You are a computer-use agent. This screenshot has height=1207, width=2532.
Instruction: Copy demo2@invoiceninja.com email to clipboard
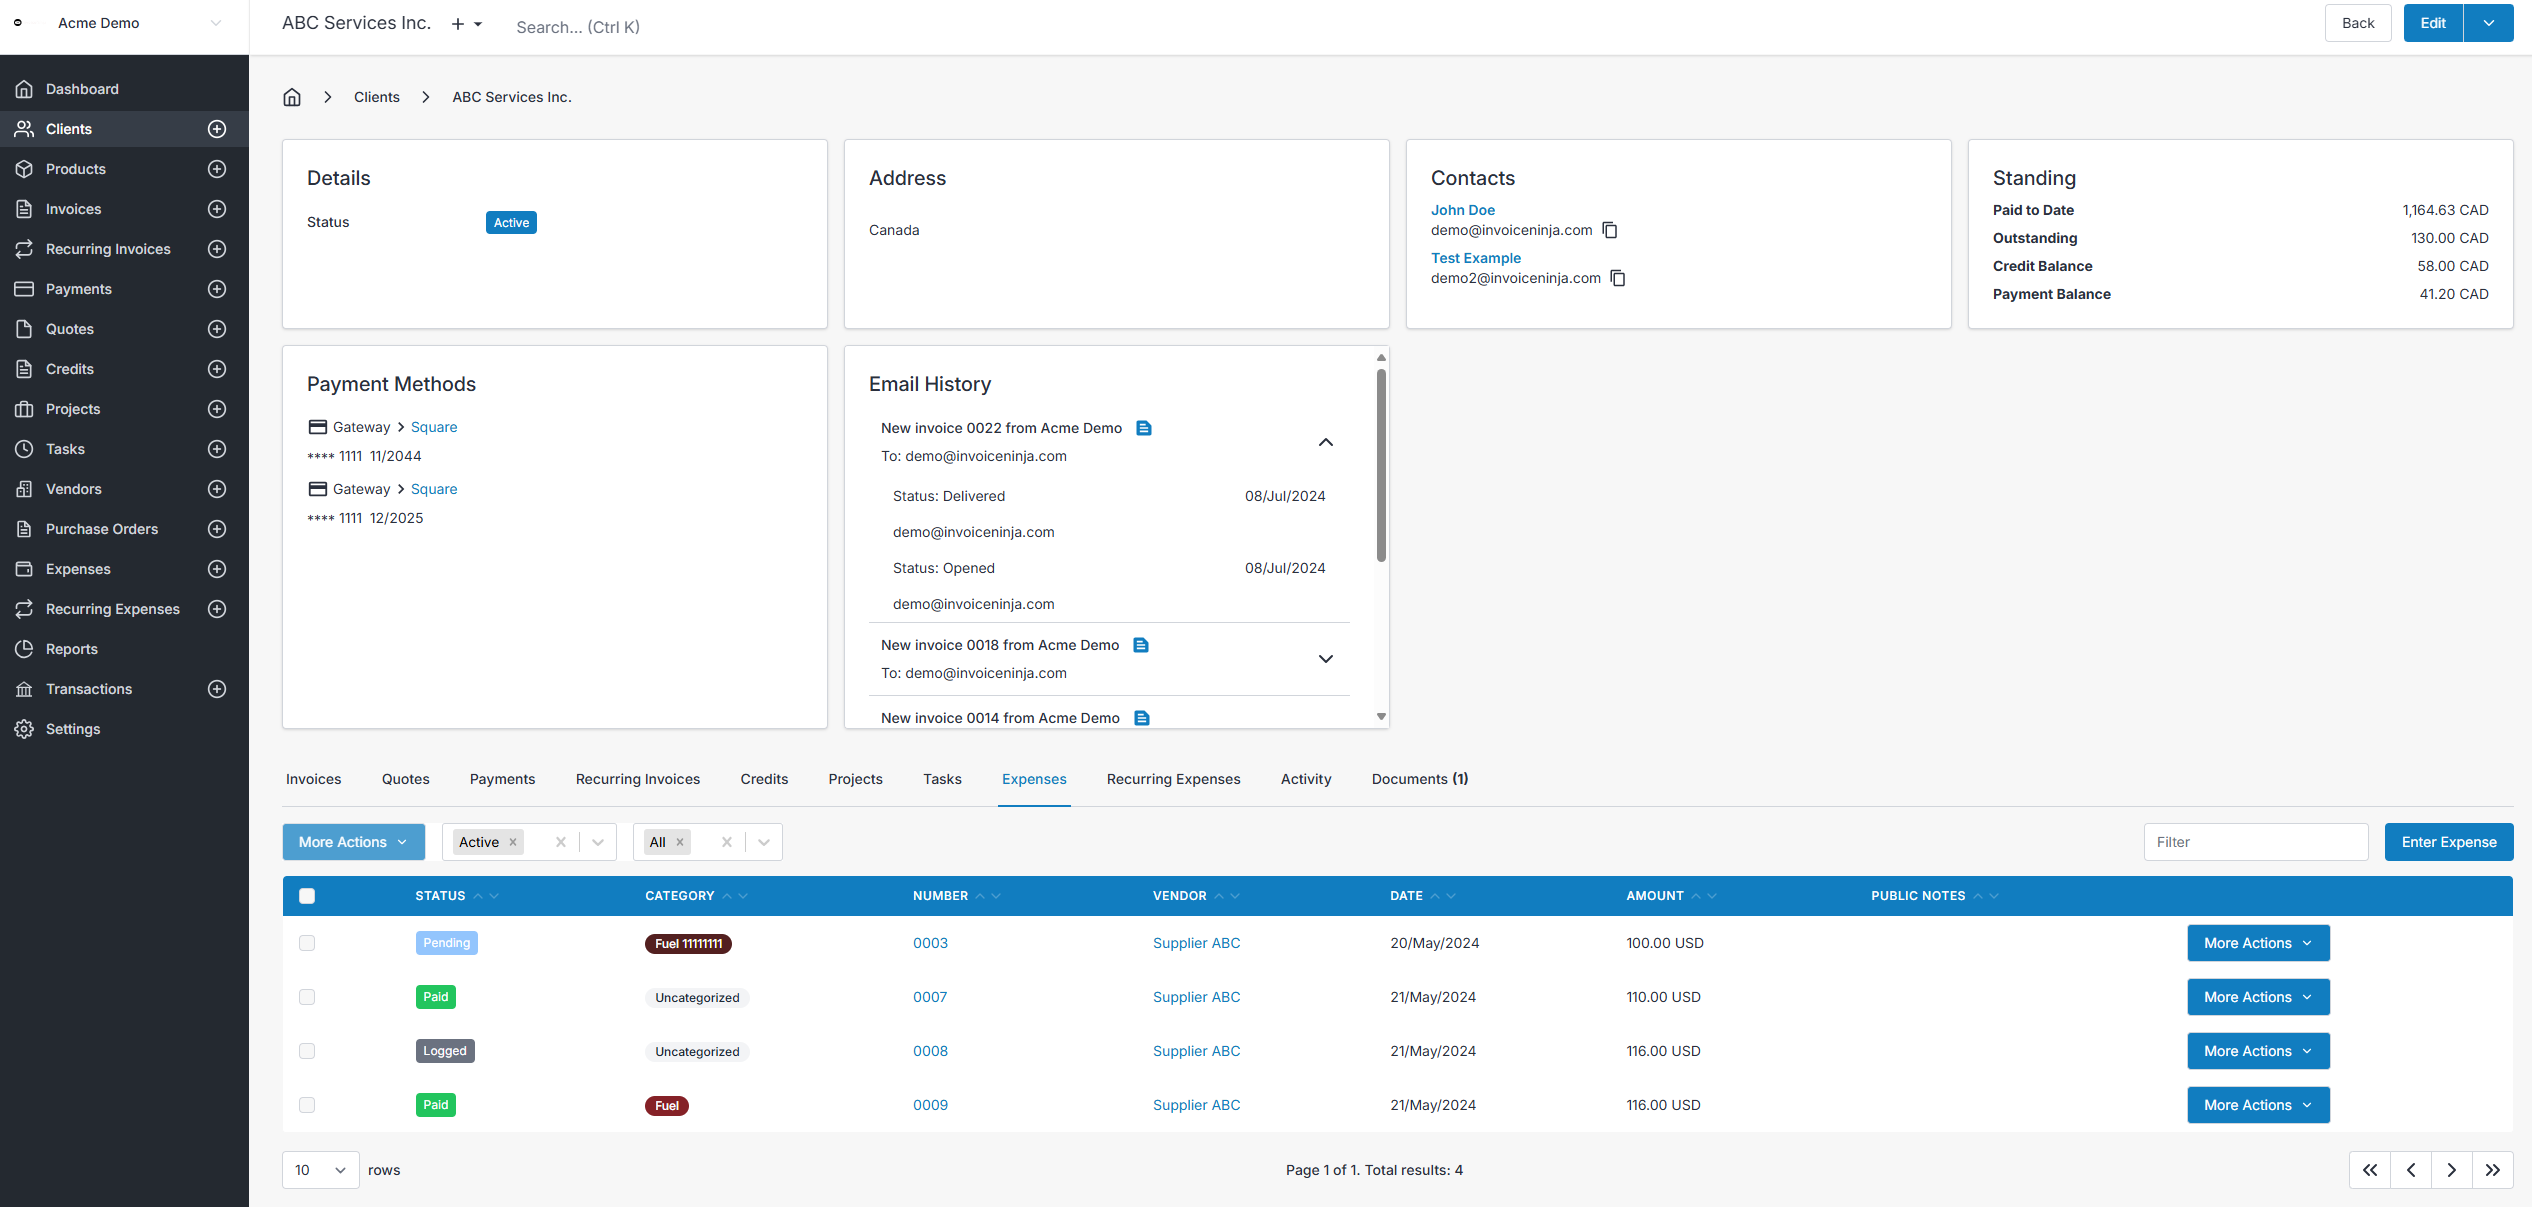pyautogui.click(x=1618, y=278)
